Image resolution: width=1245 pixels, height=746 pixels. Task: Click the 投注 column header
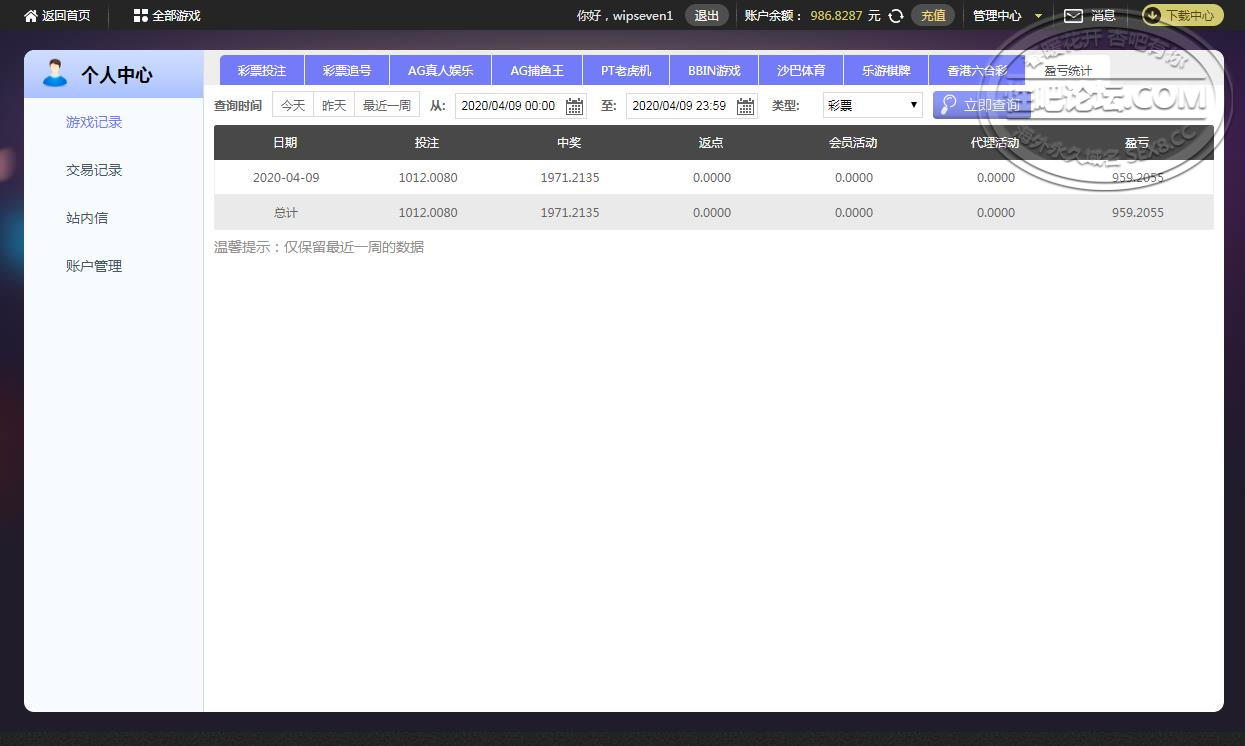click(427, 143)
